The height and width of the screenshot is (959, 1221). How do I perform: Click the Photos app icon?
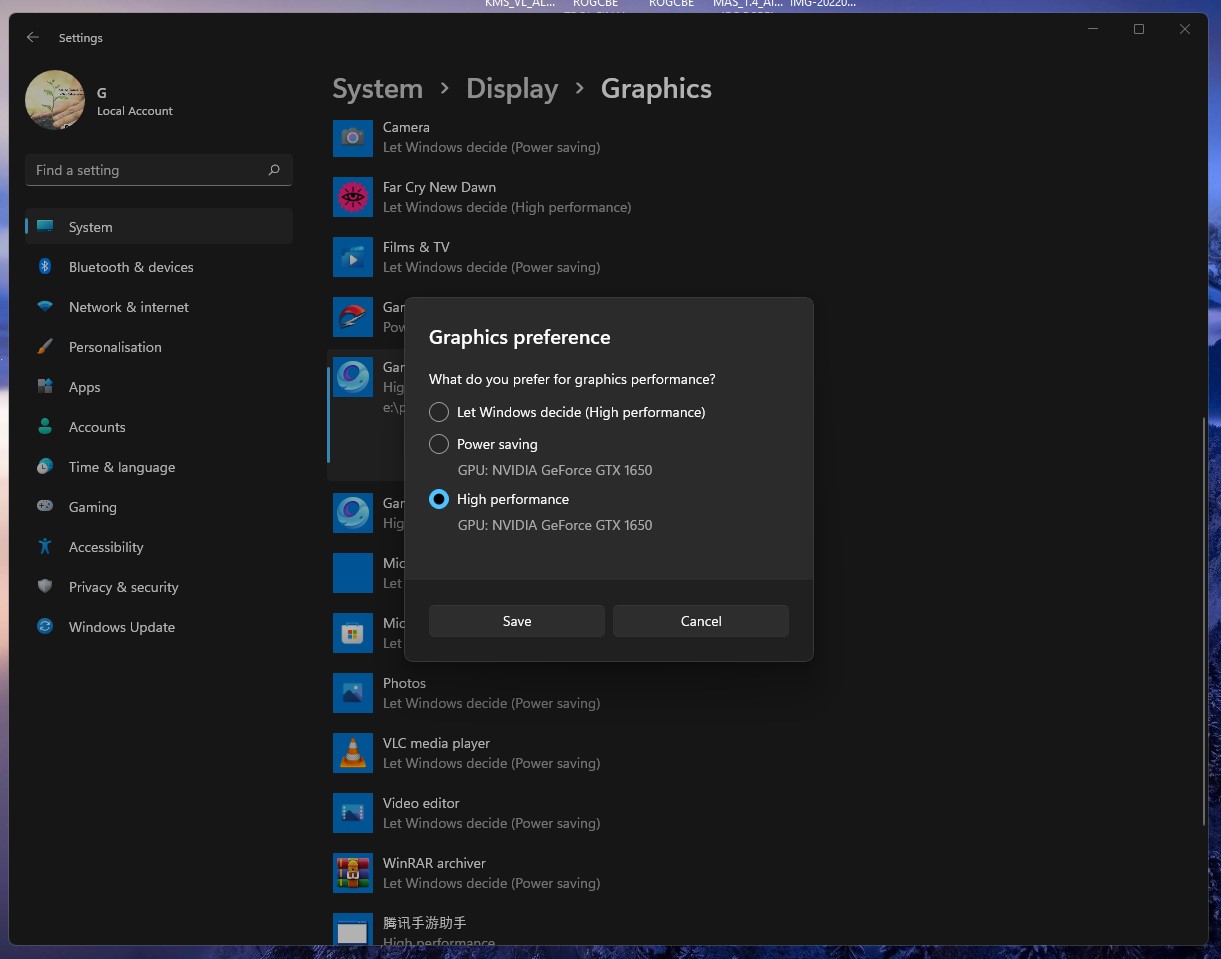(x=352, y=693)
